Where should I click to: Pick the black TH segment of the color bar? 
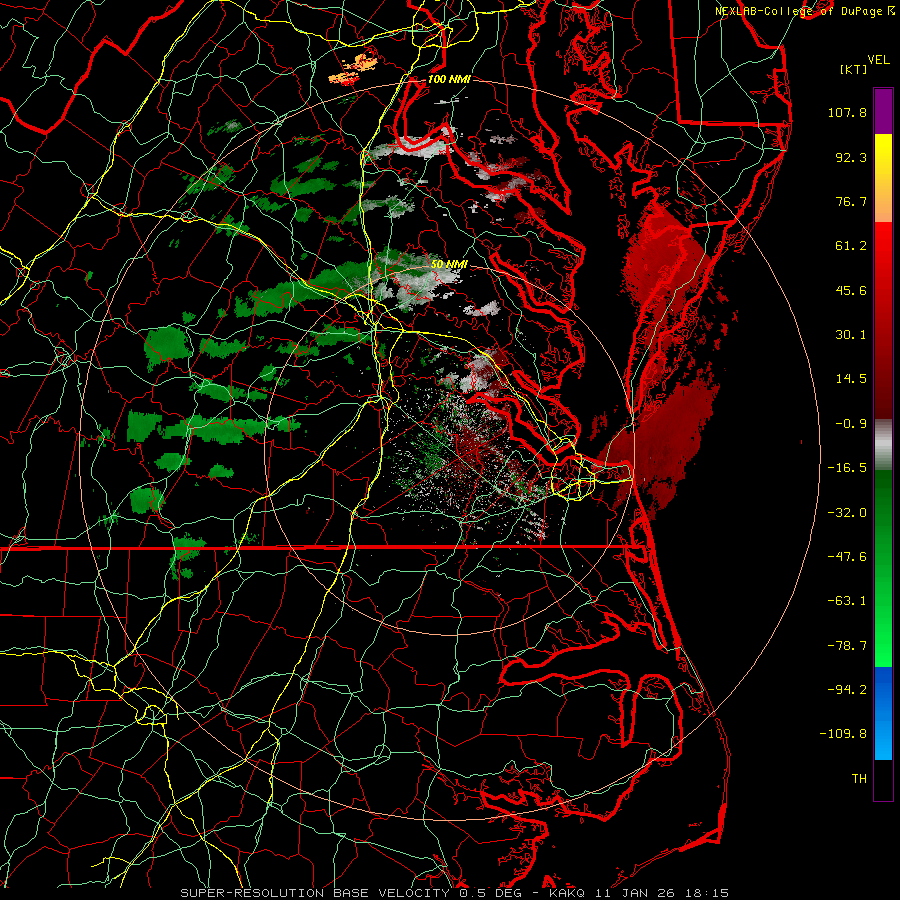883,780
